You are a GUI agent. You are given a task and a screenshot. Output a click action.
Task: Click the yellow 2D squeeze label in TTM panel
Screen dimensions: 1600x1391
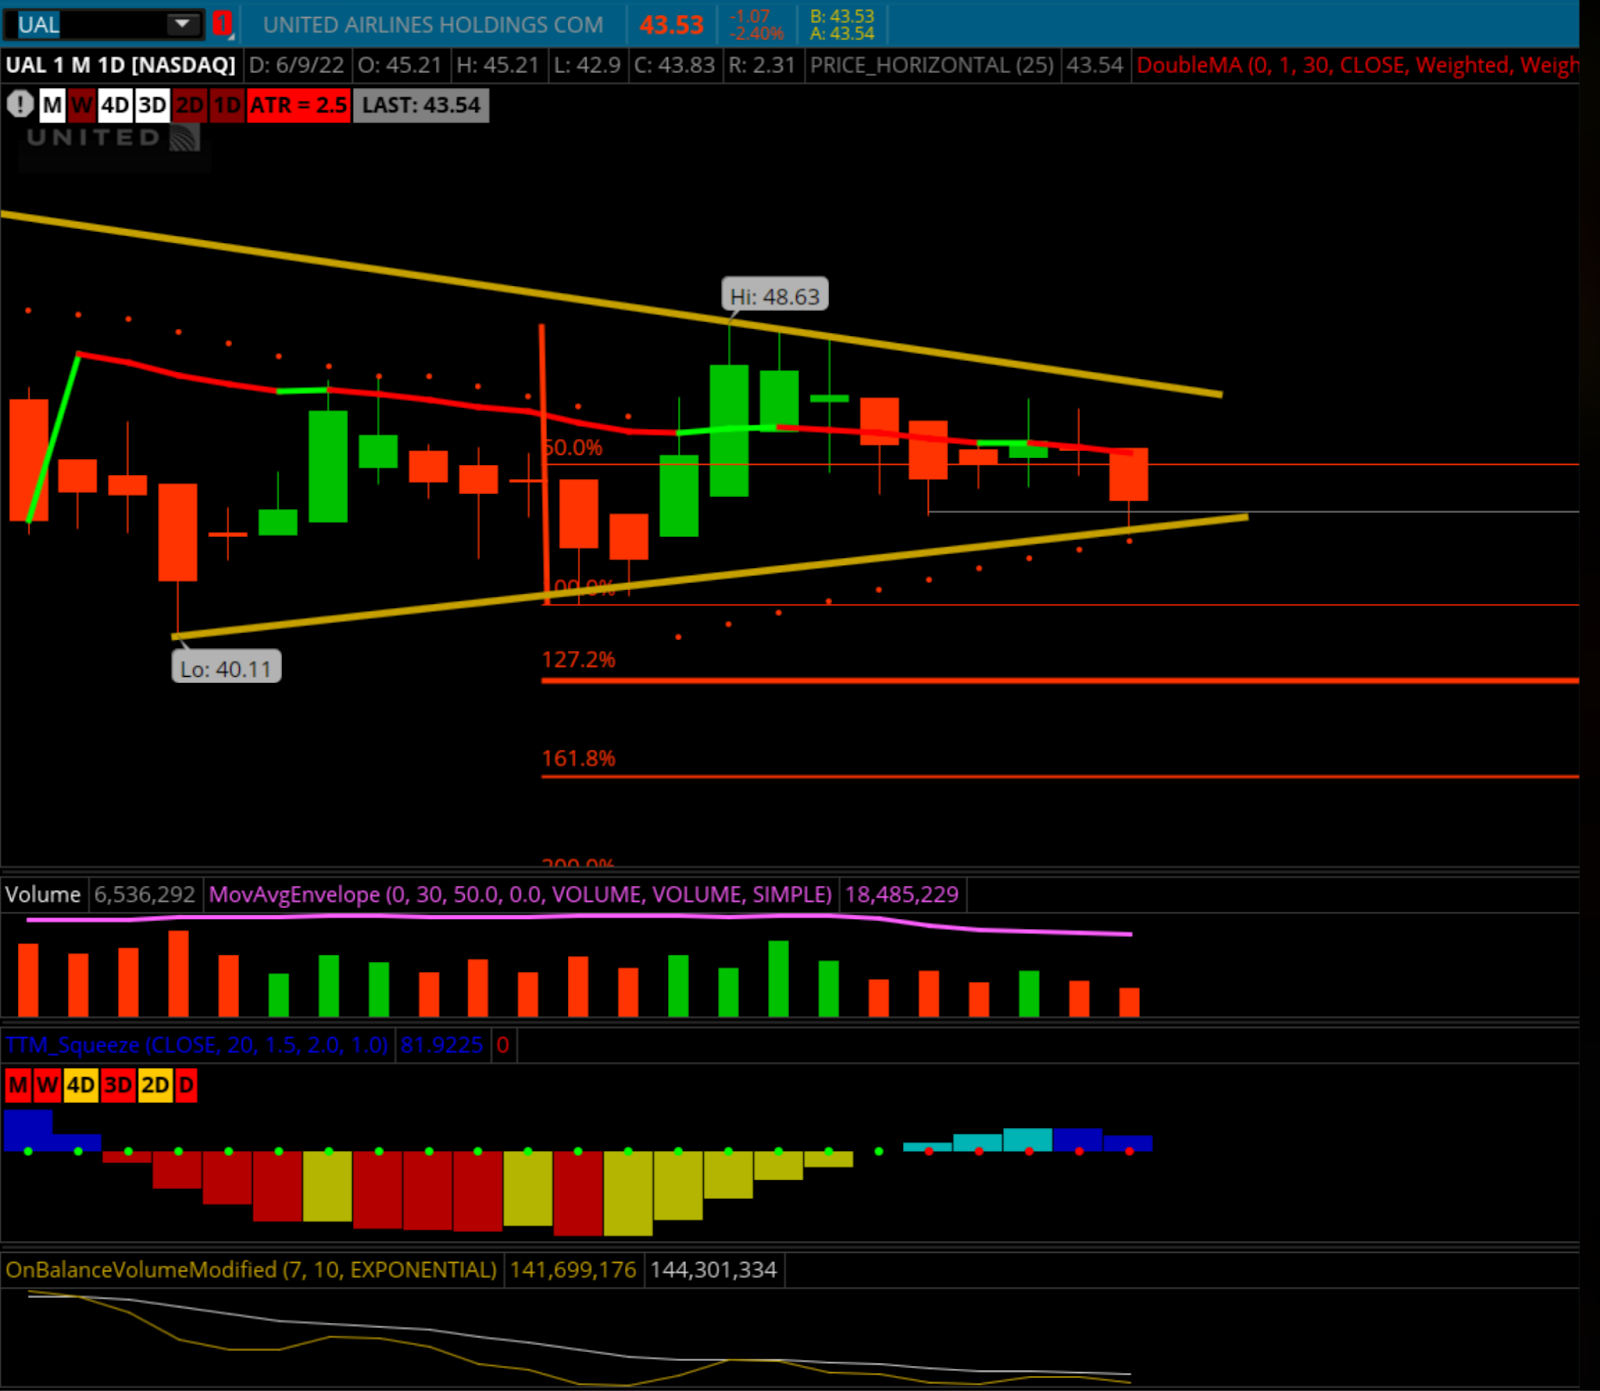pyautogui.click(x=155, y=1085)
